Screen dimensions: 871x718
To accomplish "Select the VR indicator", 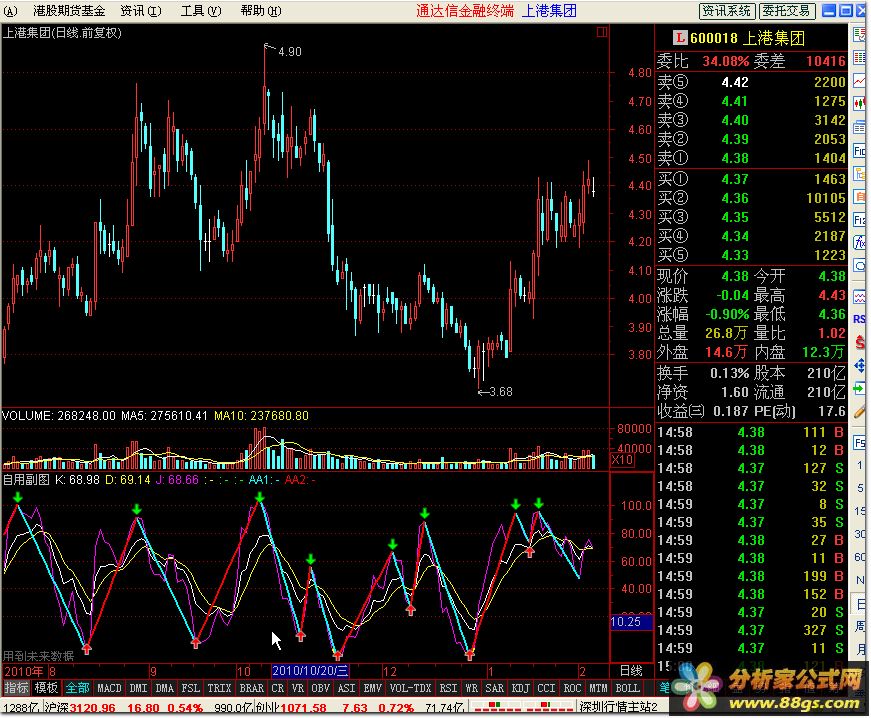I will coord(298,688).
